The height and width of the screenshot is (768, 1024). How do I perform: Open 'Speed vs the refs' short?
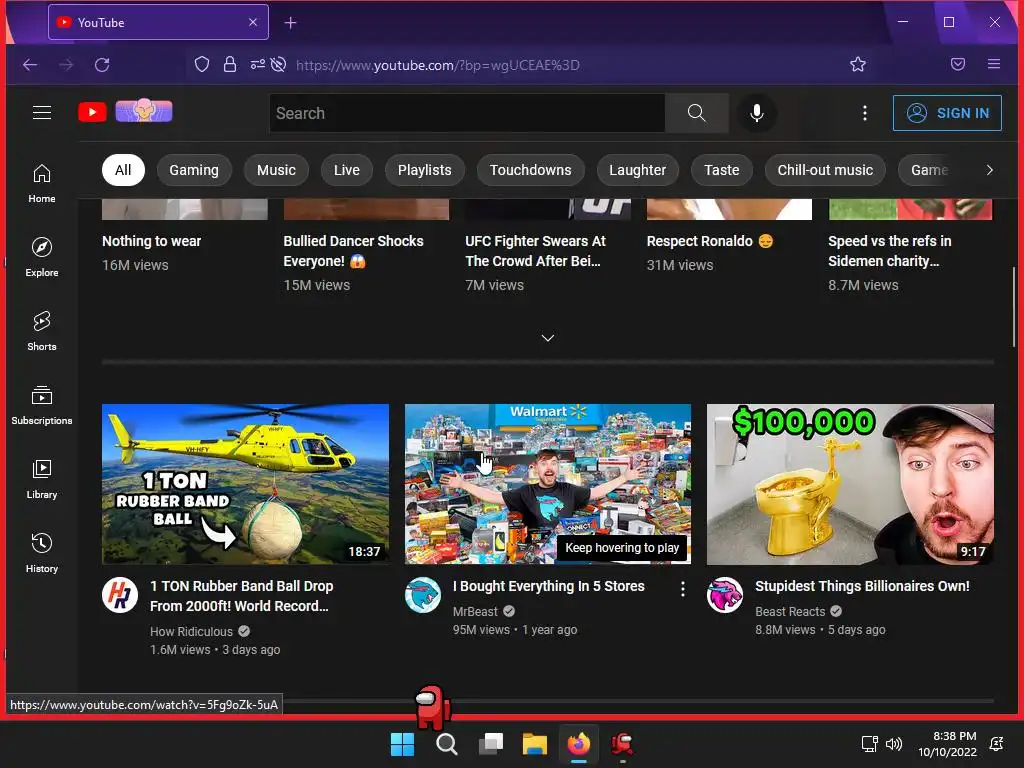[889, 251]
